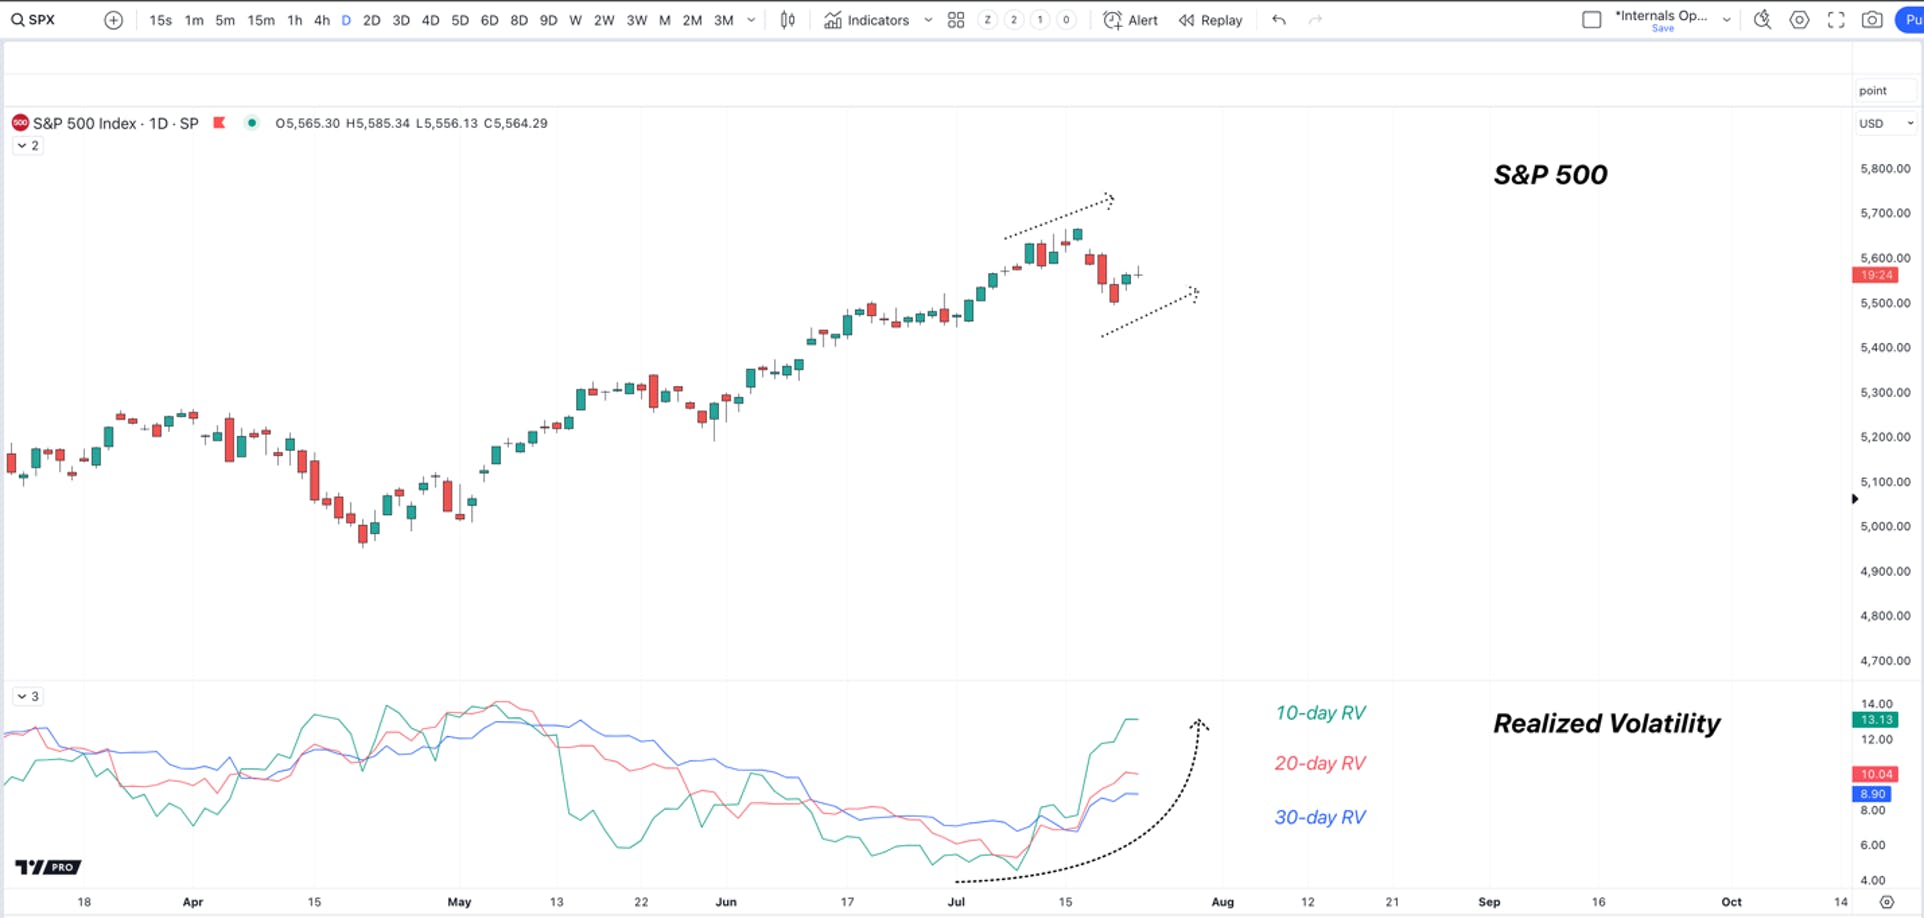The width and height of the screenshot is (1924, 918).
Task: Click the Aug date on the time axis
Action: tap(1223, 902)
